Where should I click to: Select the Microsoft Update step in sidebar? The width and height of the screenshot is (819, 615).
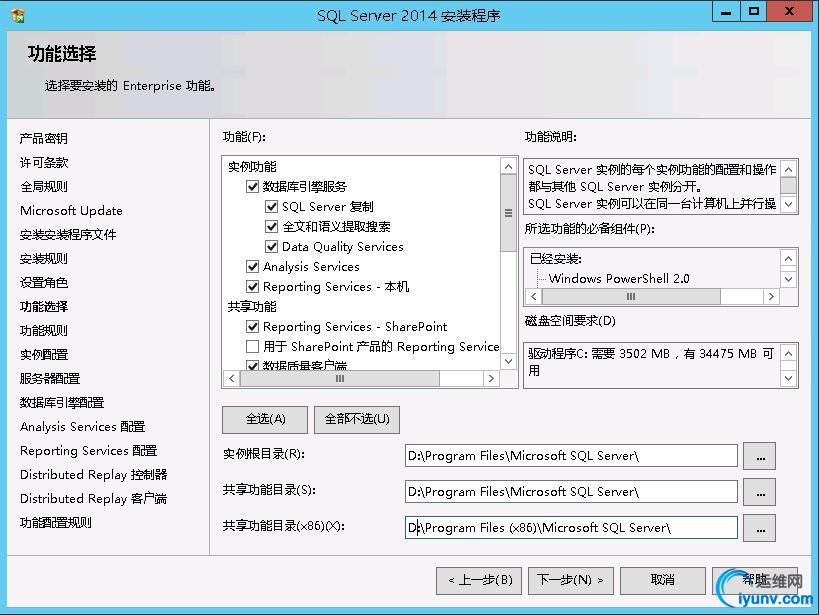[x=72, y=211]
